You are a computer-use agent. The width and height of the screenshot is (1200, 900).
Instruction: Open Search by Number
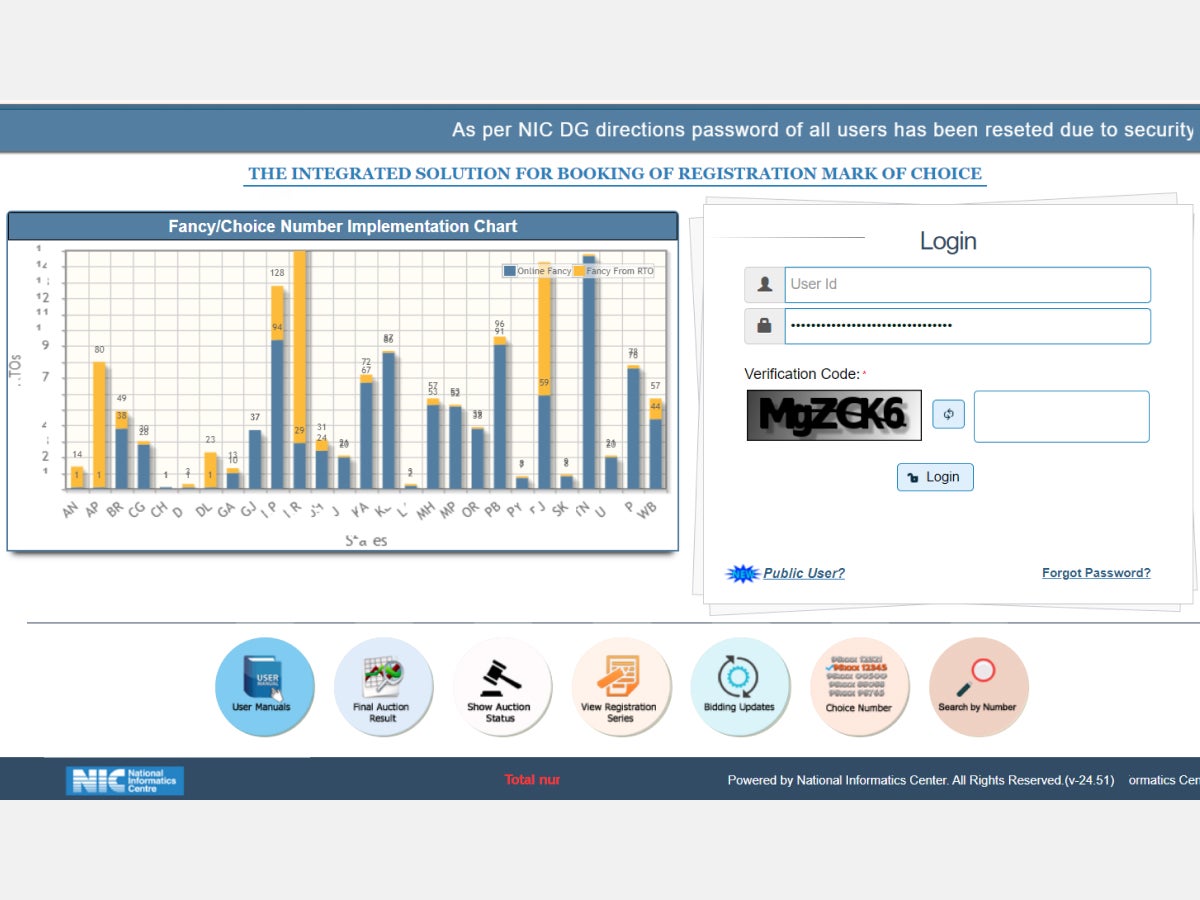[978, 686]
